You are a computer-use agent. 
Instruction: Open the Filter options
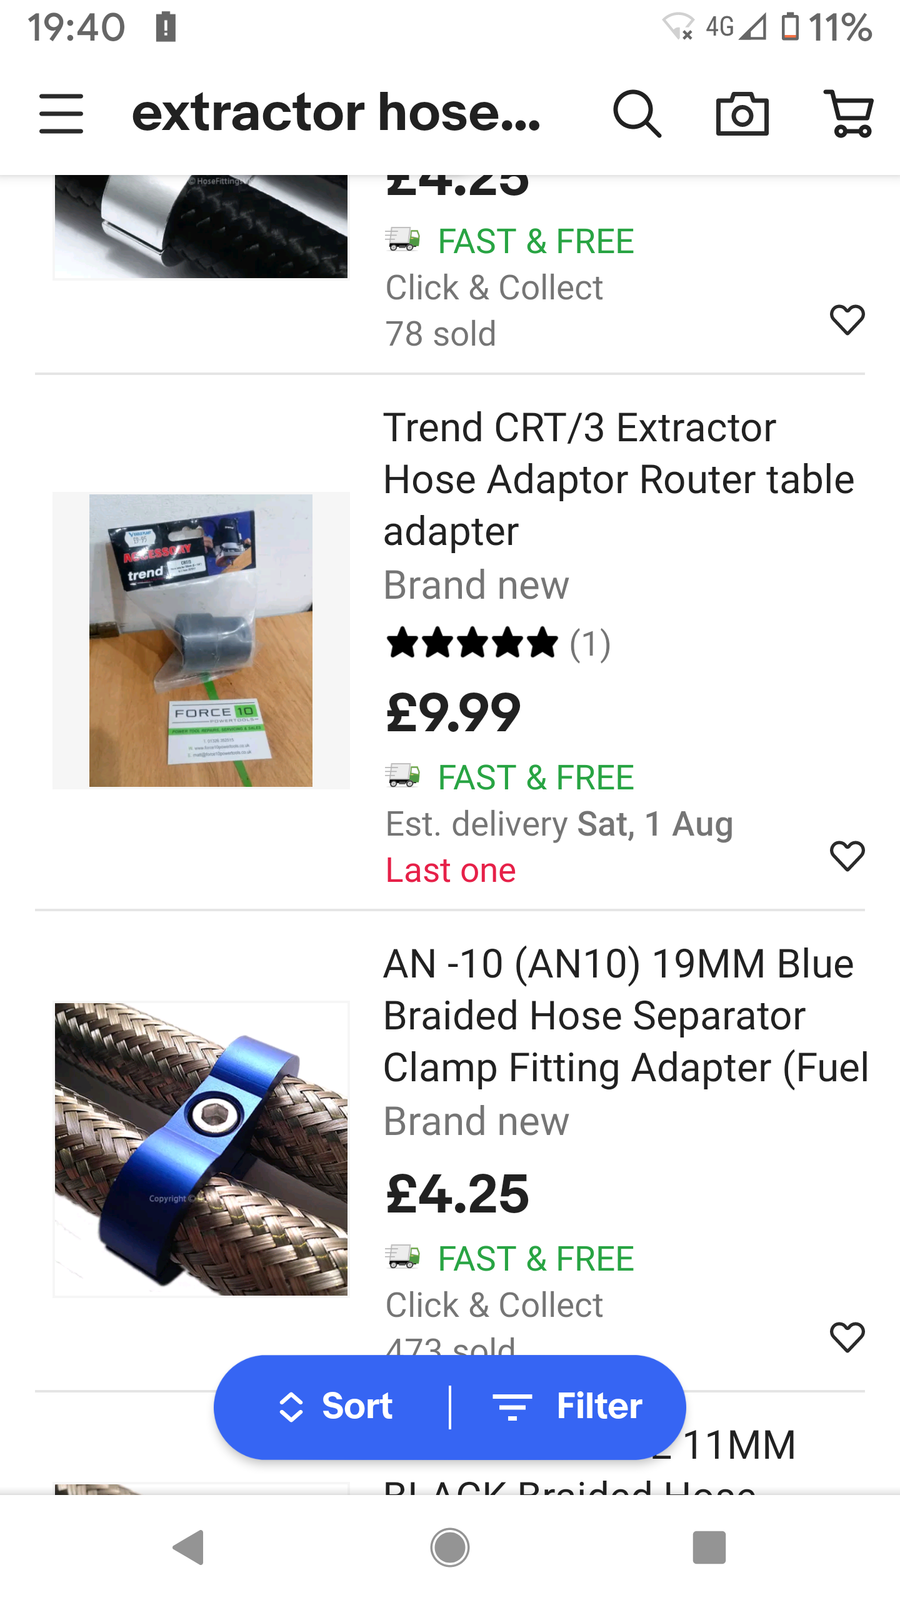(x=568, y=1407)
